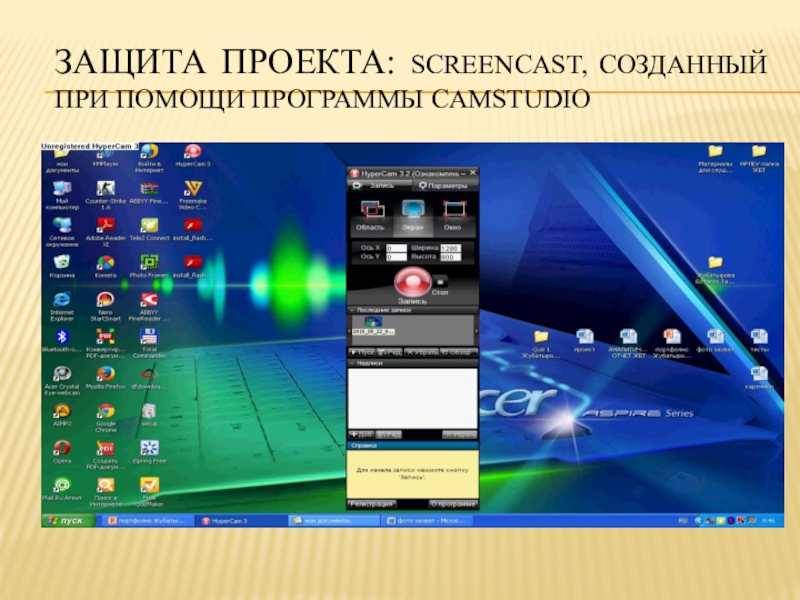Open the Мой компьютер desktop icon
Image resolution: width=800 pixels, height=600 pixels.
point(62,196)
